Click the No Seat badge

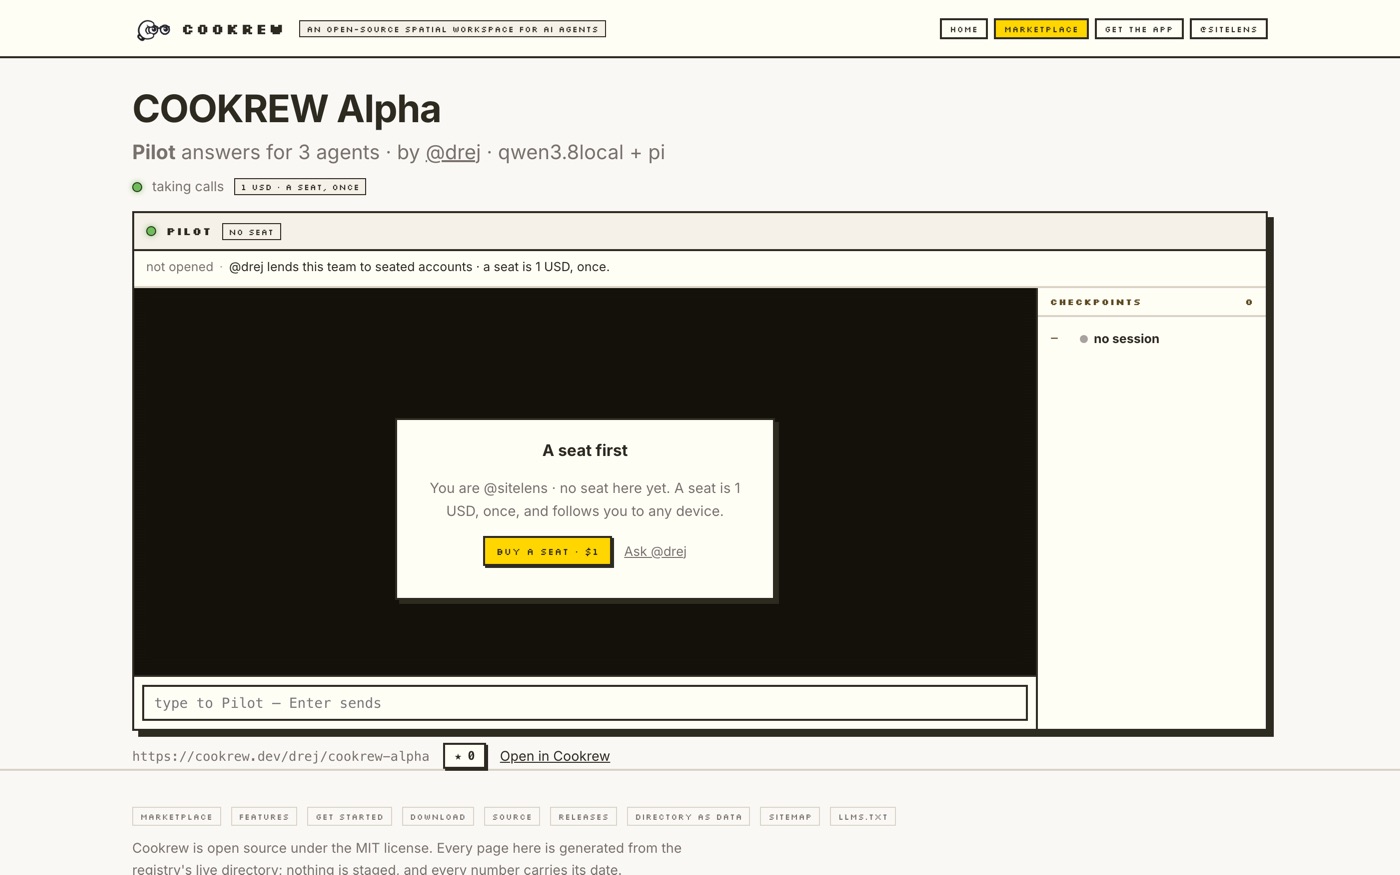[251, 232]
